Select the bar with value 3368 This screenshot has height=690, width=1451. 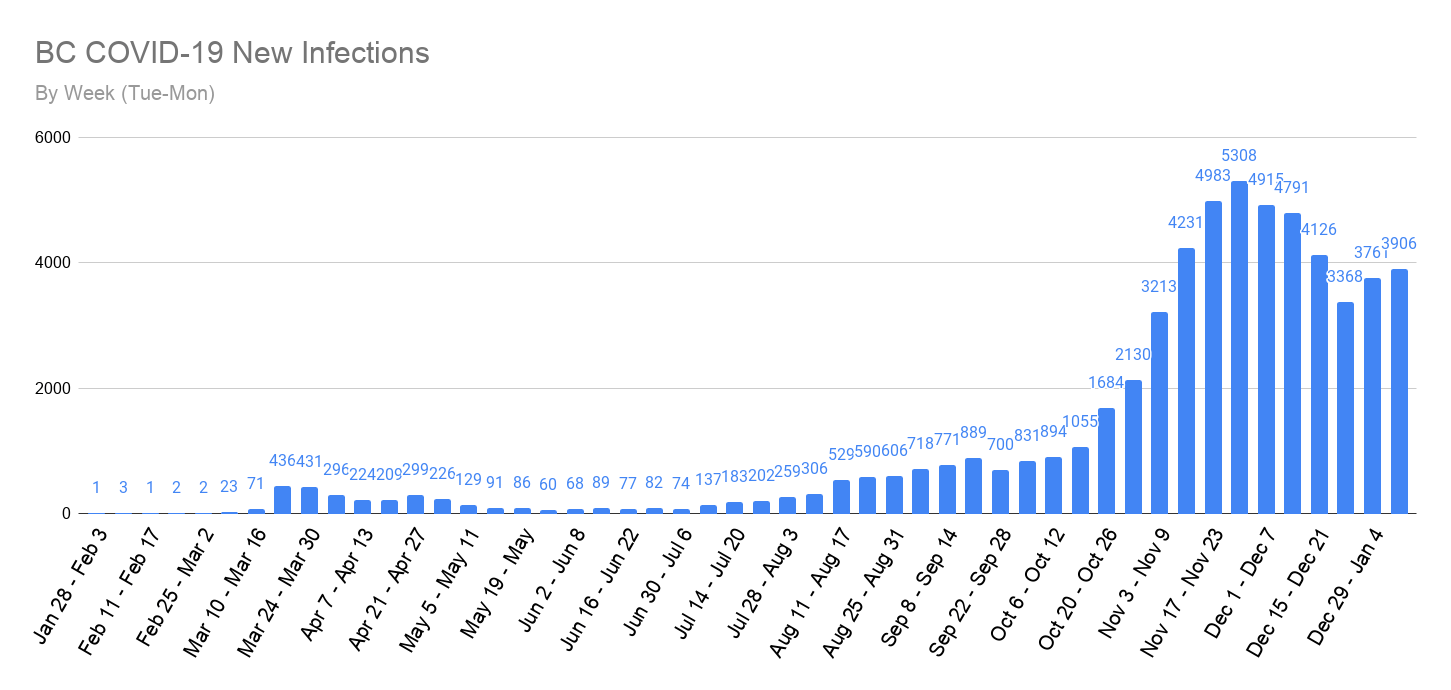[x=1345, y=408]
